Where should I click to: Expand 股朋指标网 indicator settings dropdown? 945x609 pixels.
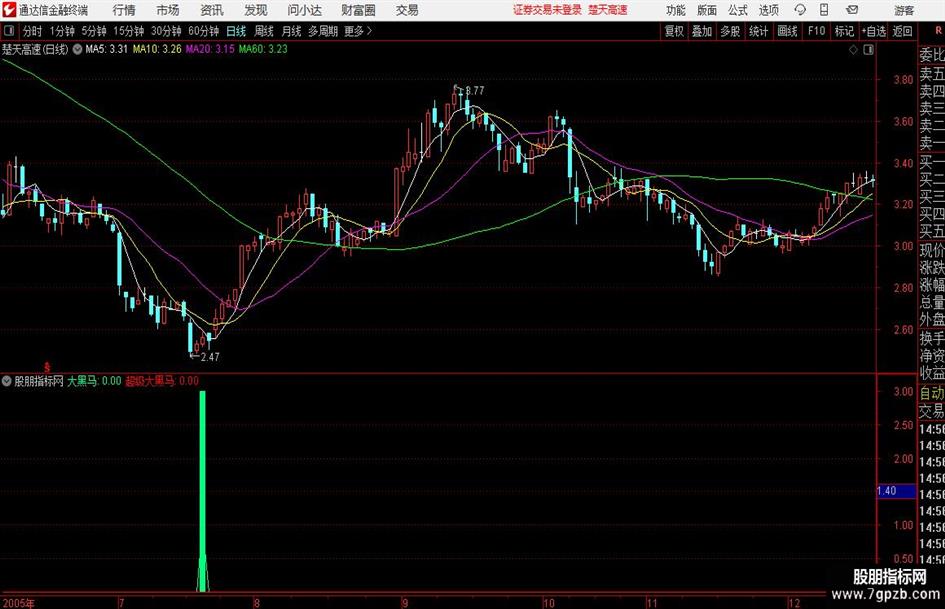click(x=7, y=380)
